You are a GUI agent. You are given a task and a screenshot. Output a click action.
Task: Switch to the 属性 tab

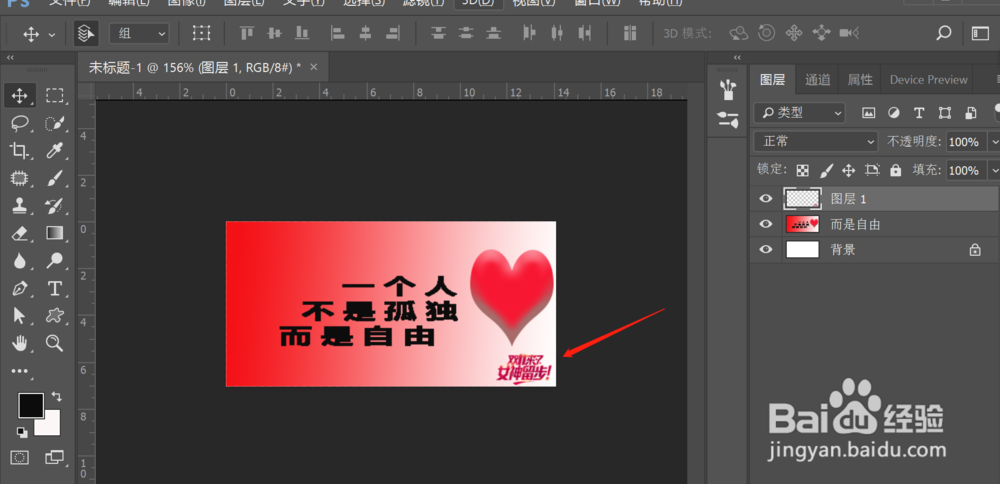(x=860, y=80)
